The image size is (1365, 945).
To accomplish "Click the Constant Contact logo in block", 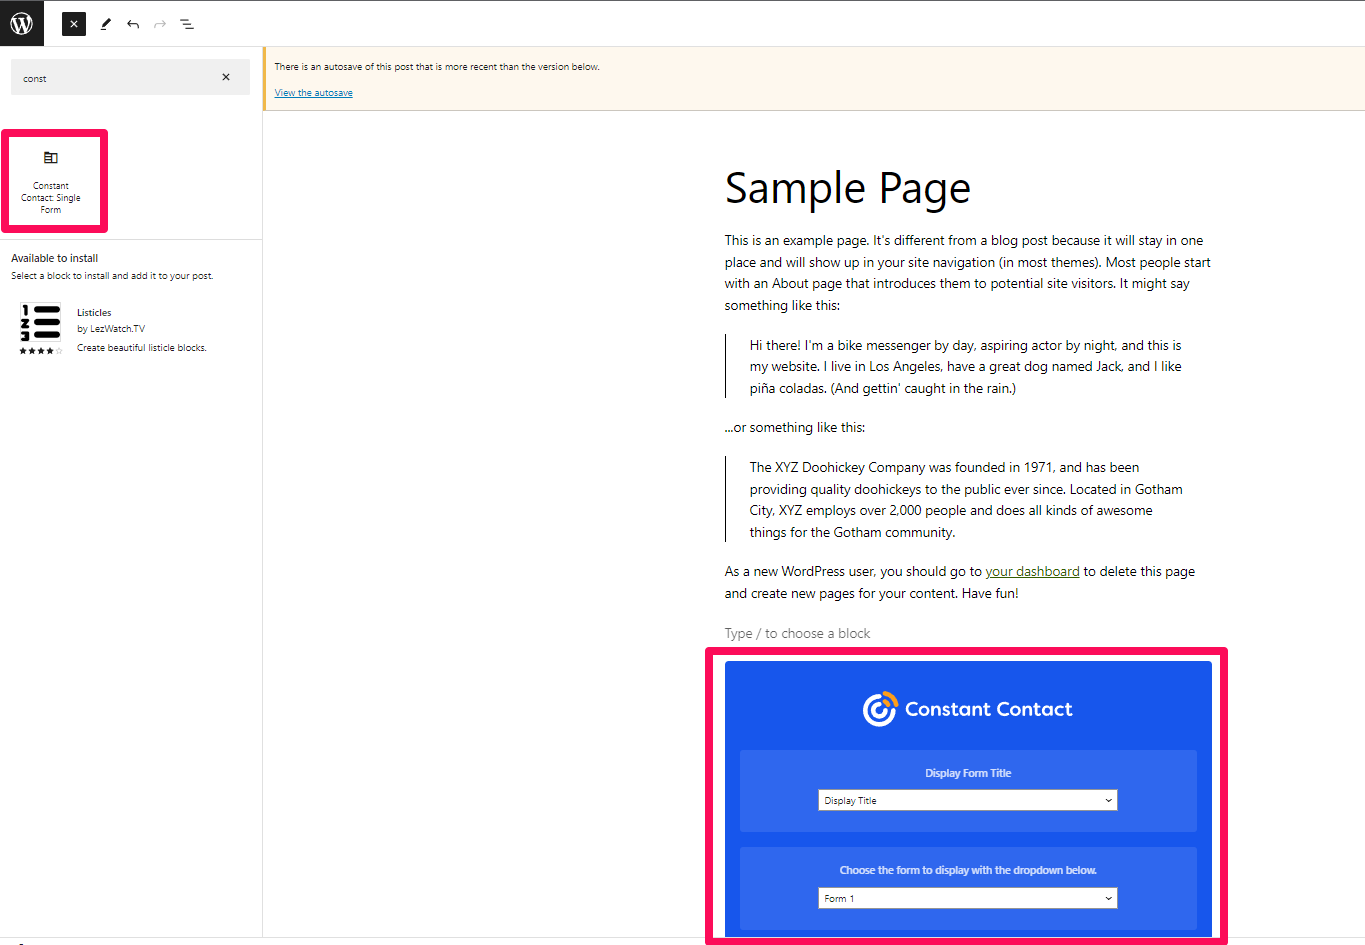I will (968, 709).
